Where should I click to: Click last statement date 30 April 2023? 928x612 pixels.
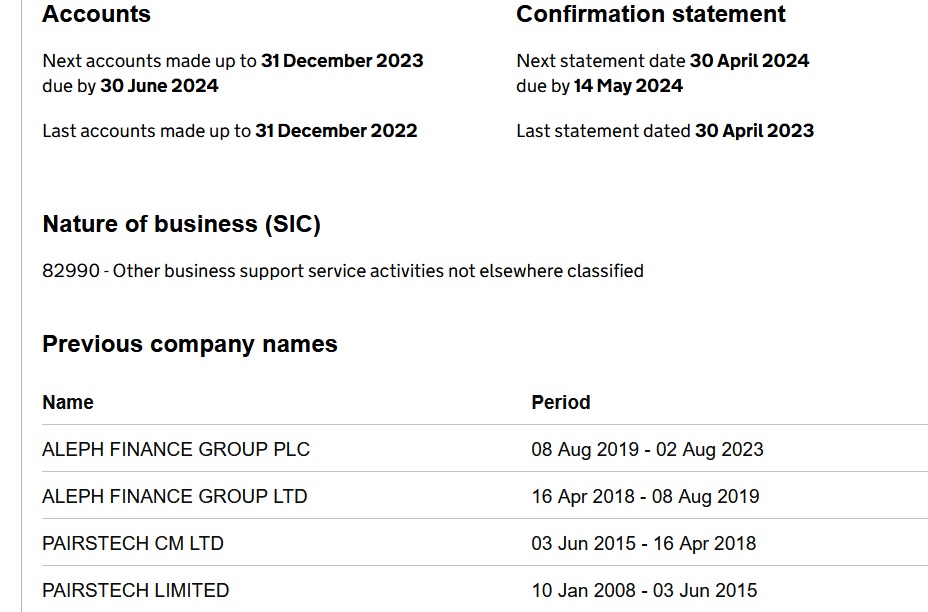[x=754, y=131]
